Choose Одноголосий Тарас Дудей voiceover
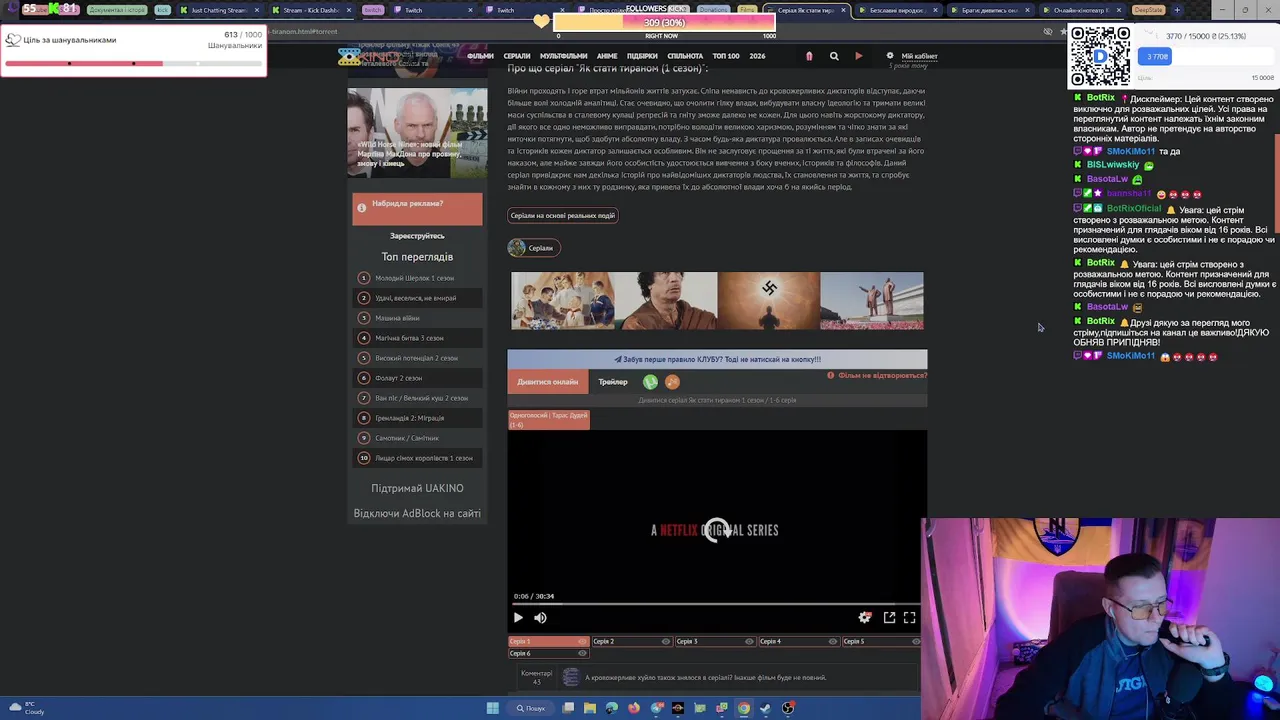This screenshot has height=720, width=1280. point(549,419)
